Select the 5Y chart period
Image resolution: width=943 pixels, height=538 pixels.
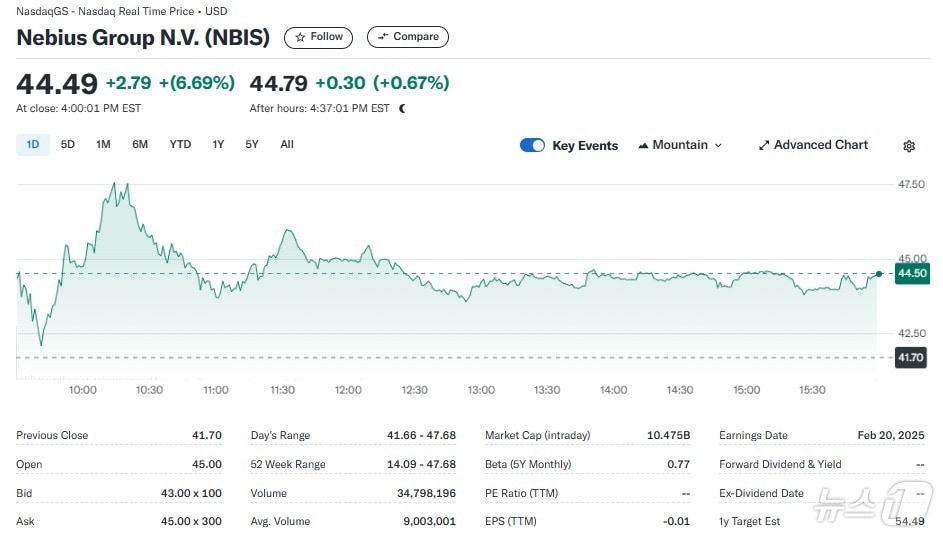pyautogui.click(x=252, y=145)
